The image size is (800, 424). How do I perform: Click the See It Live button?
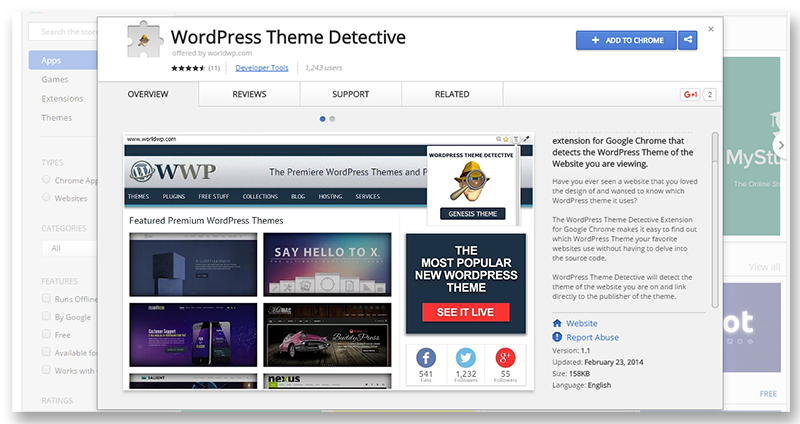pos(465,312)
